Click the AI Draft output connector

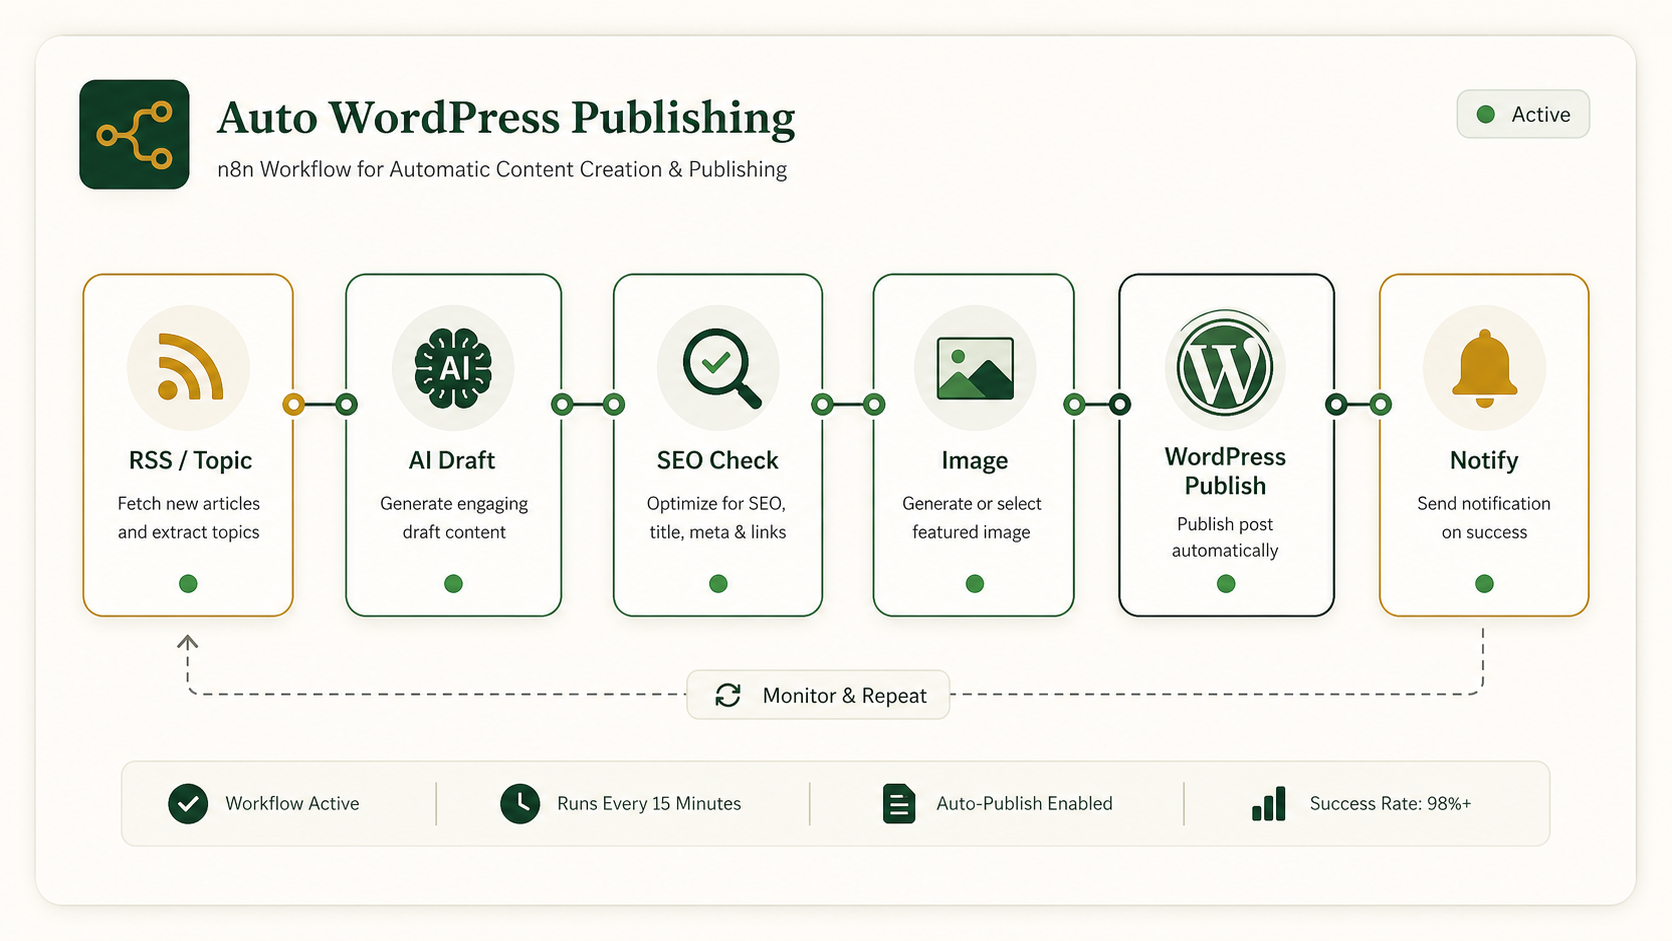562,404
